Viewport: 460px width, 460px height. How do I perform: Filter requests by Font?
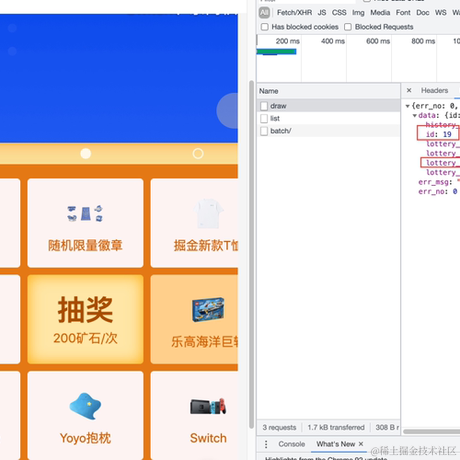click(403, 13)
